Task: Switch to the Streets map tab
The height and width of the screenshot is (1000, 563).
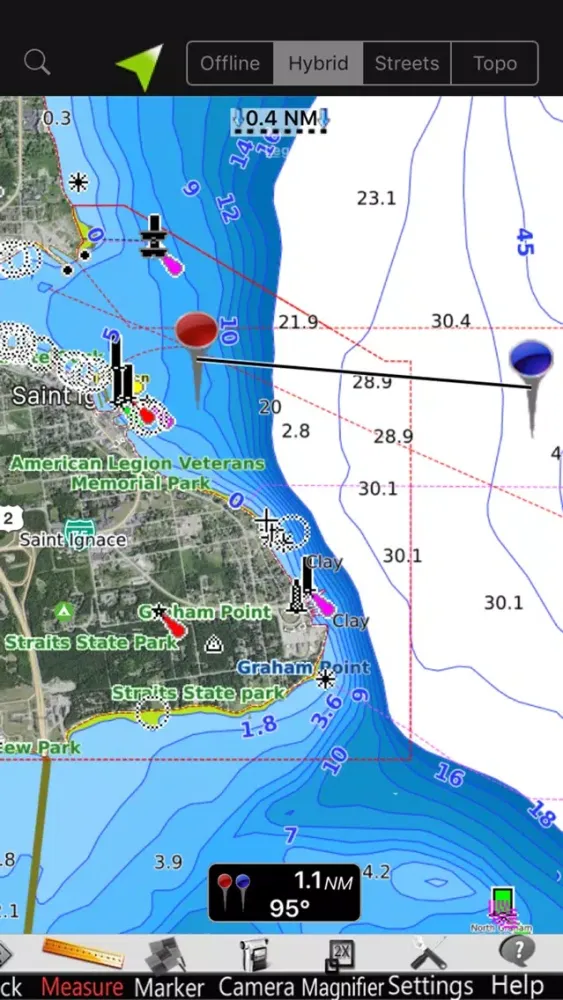Action: click(407, 63)
